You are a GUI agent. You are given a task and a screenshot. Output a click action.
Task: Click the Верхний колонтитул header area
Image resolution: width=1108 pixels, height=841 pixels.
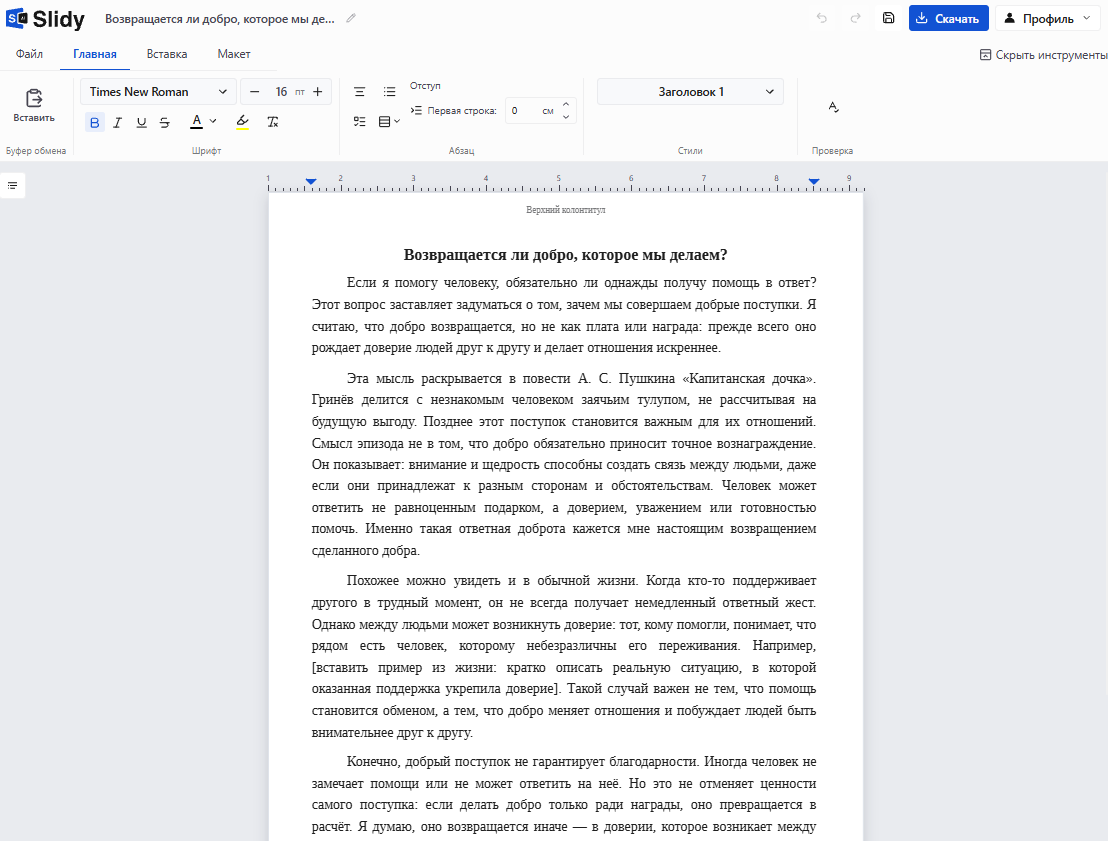[566, 210]
